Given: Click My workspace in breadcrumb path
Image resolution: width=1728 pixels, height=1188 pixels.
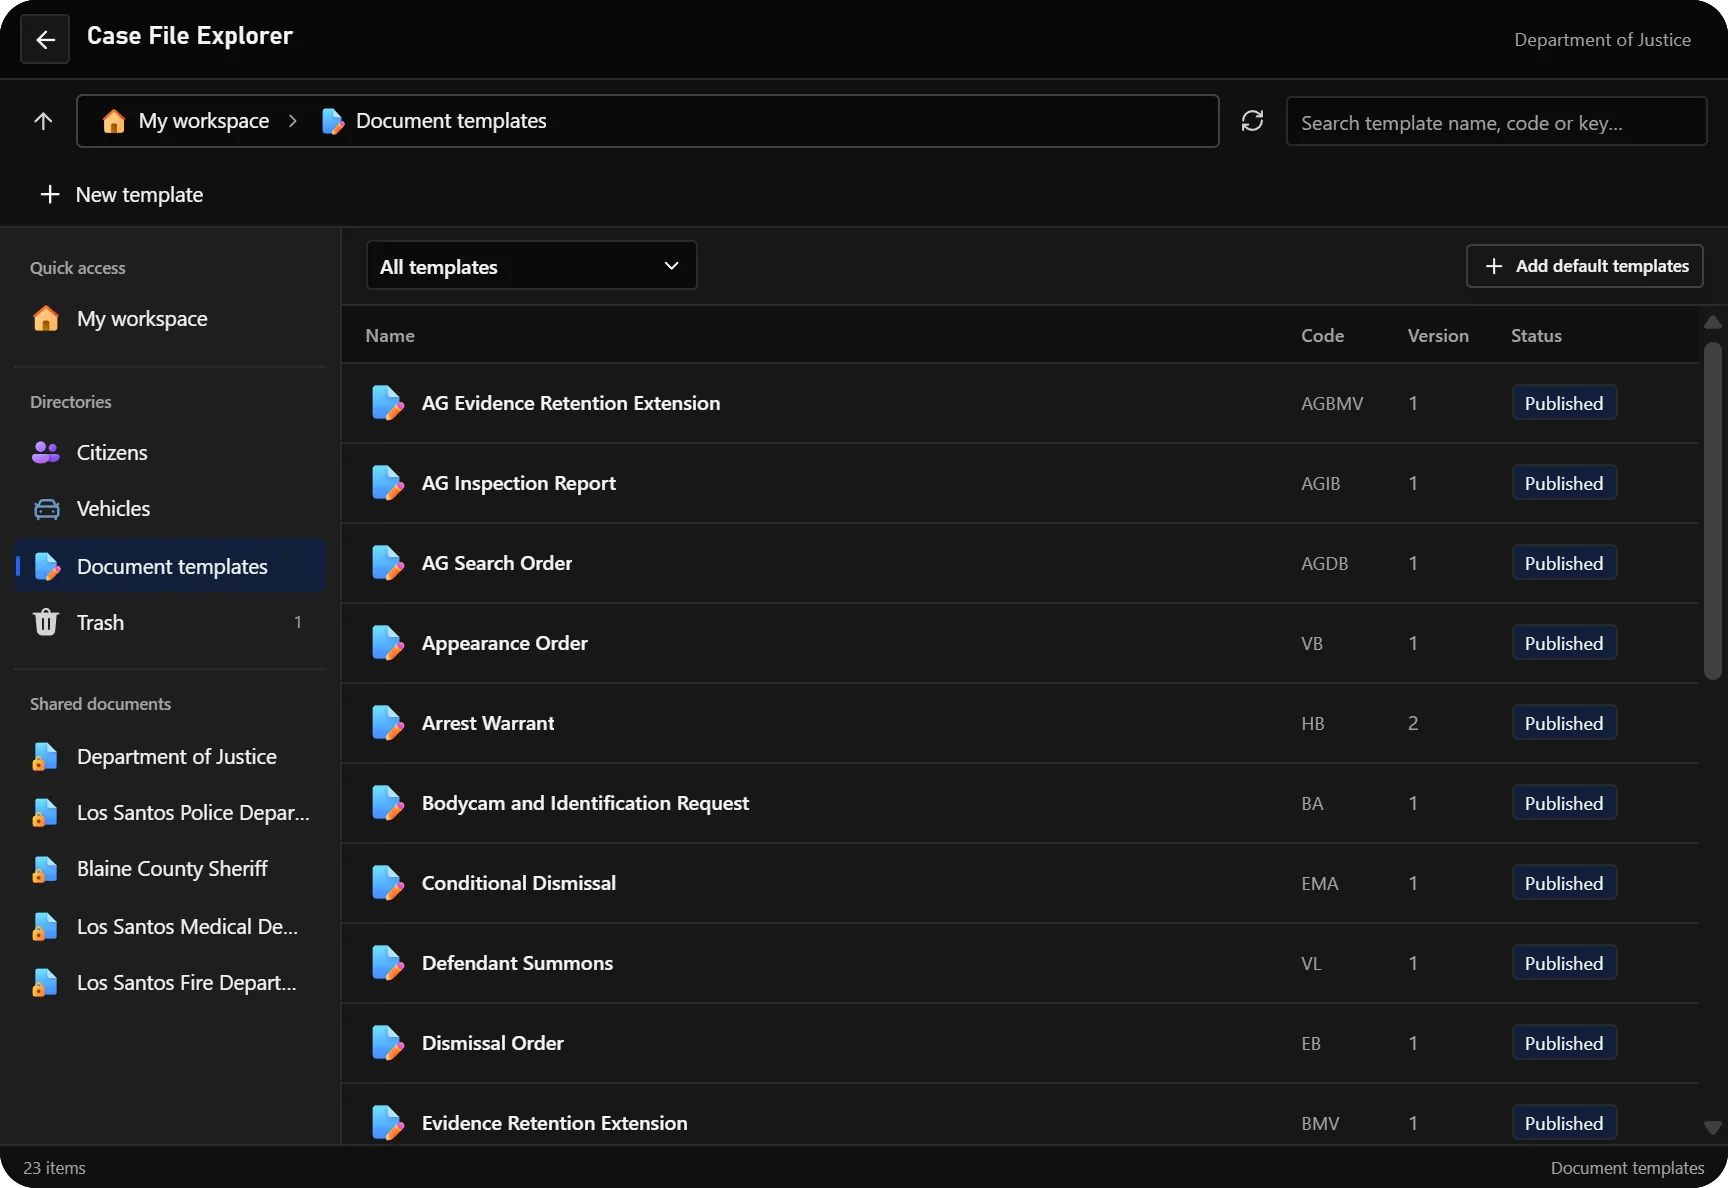Looking at the screenshot, I should (204, 121).
